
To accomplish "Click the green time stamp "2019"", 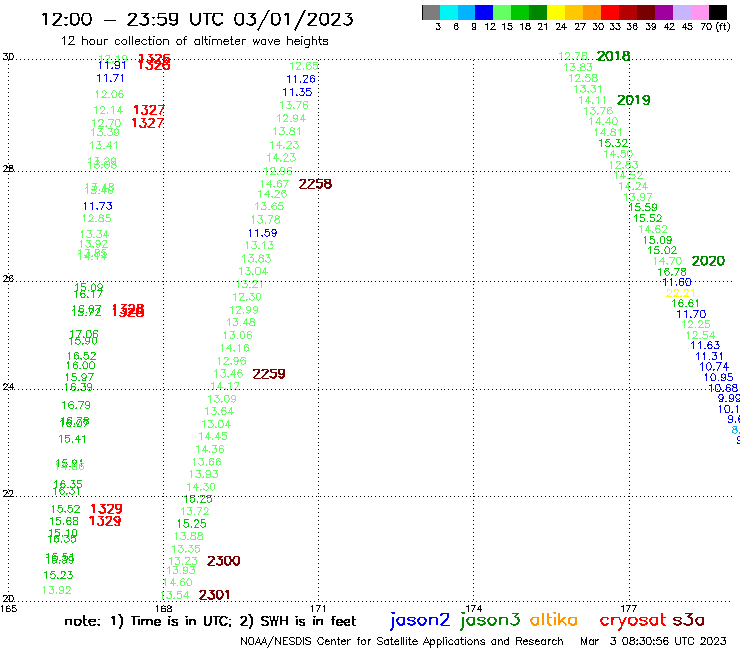I will point(633,100).
